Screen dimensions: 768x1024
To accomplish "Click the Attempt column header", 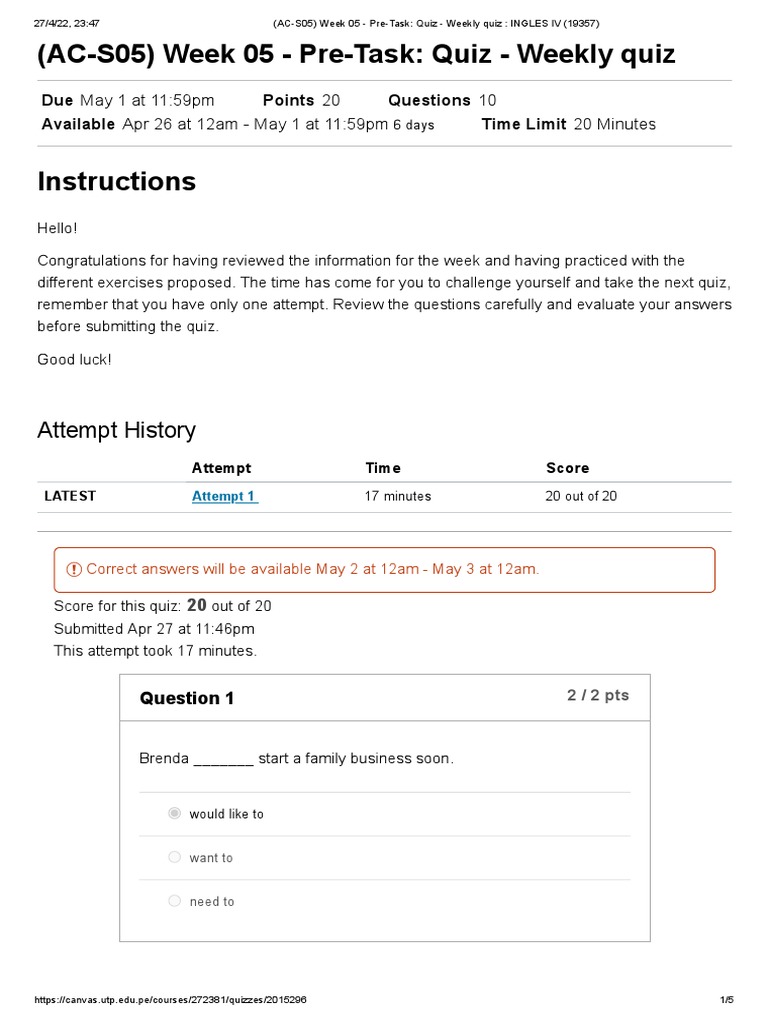I will pos(221,468).
